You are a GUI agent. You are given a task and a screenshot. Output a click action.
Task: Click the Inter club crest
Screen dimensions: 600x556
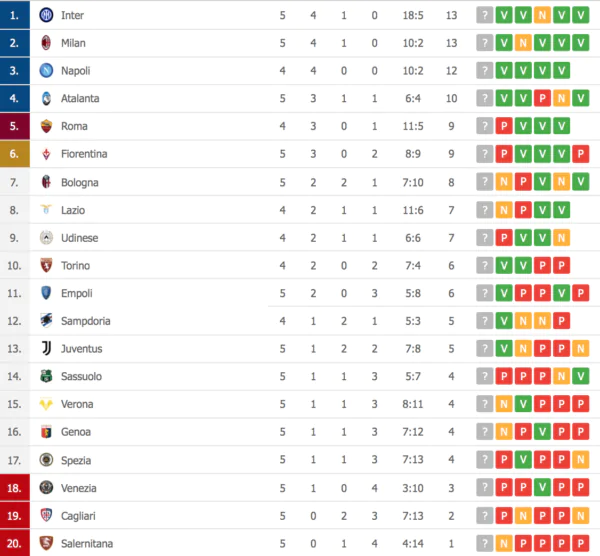coord(46,15)
